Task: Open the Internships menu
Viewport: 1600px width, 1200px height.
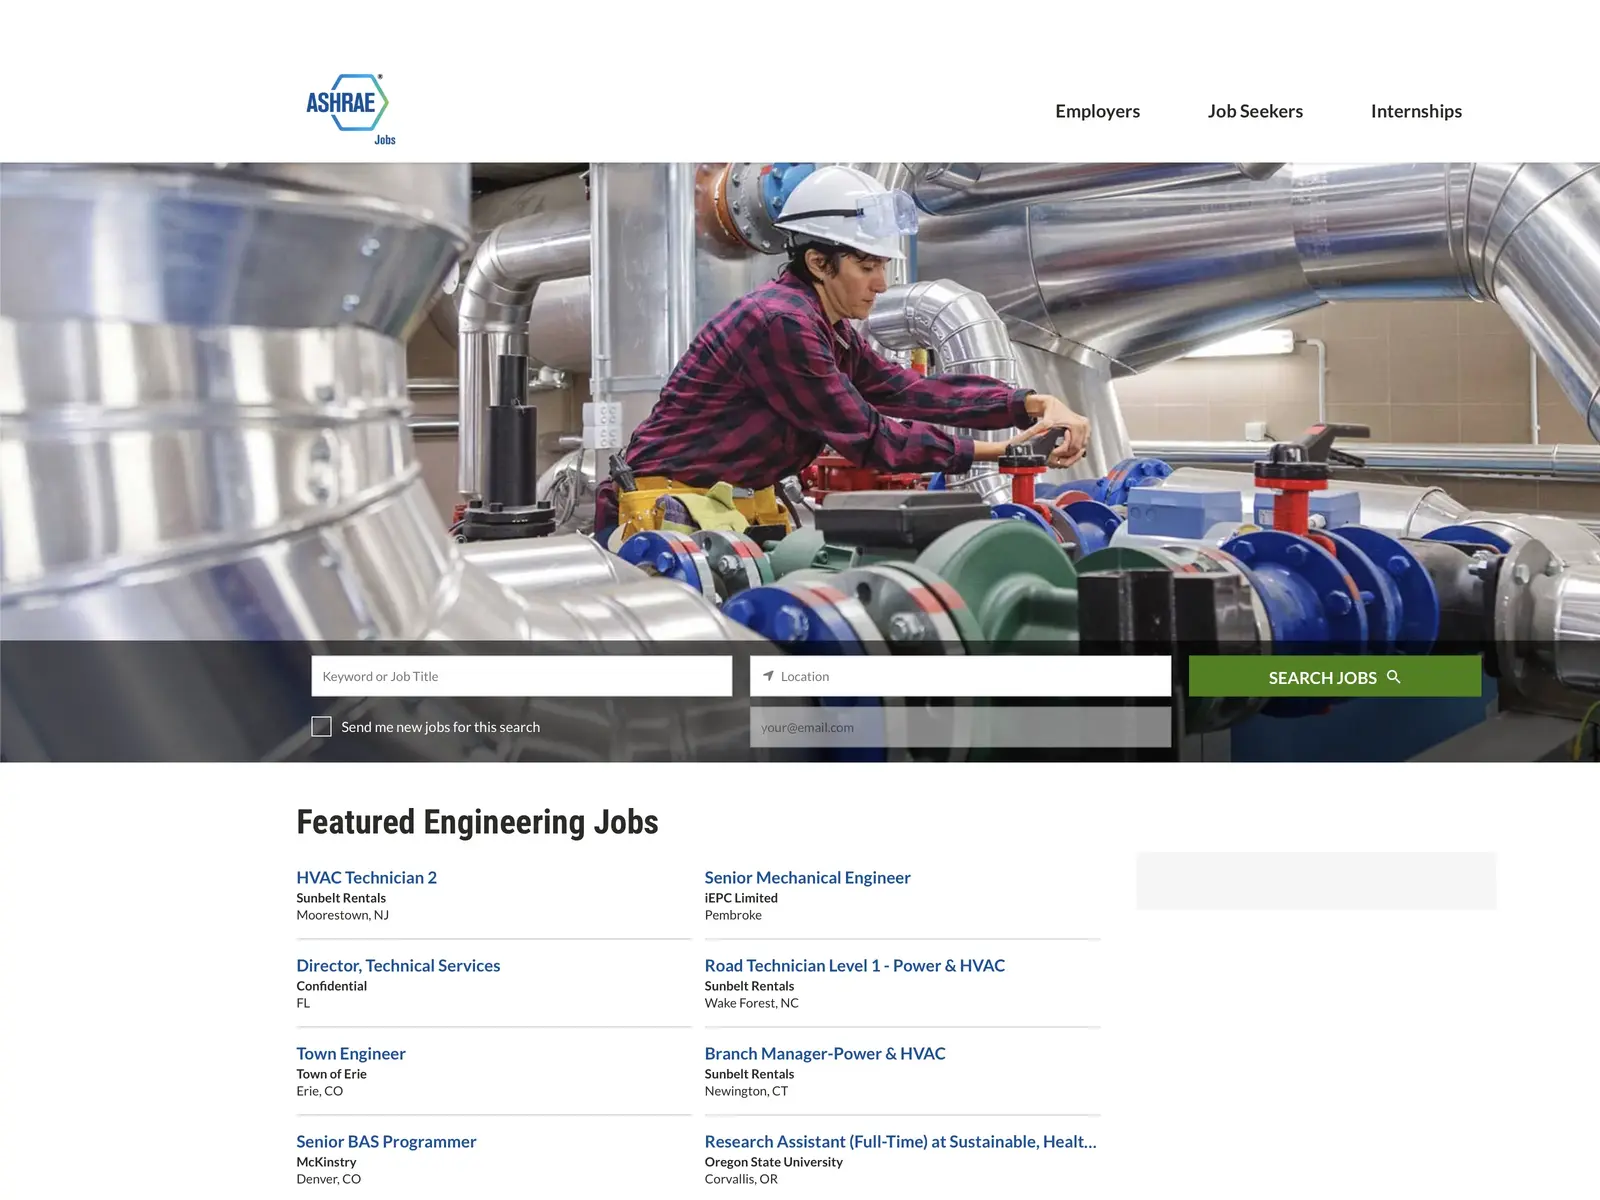Action: 1416,111
